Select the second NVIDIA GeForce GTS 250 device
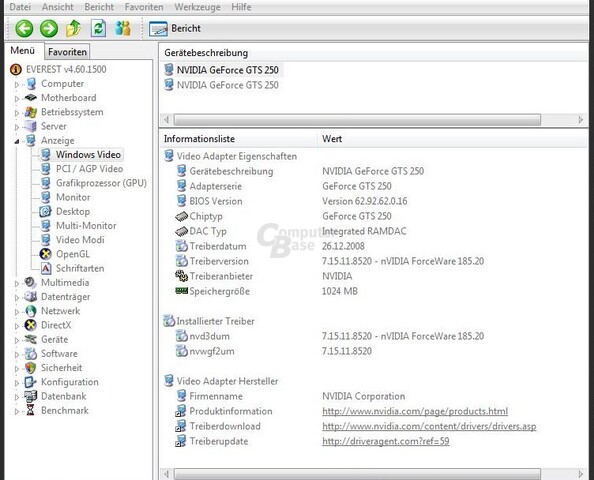This screenshot has height=480, width=594. click(x=228, y=85)
